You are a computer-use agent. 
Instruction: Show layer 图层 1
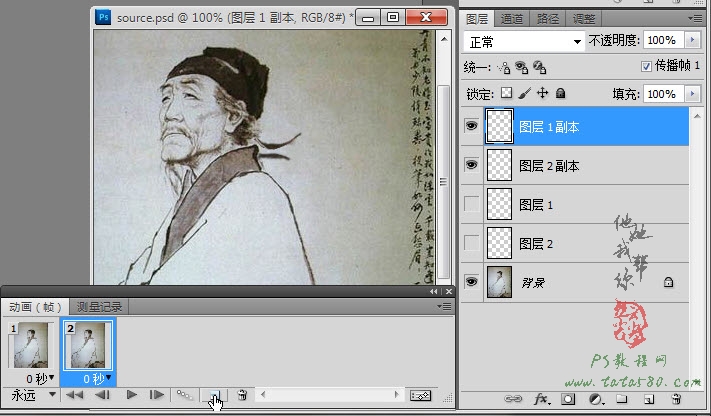coord(472,204)
